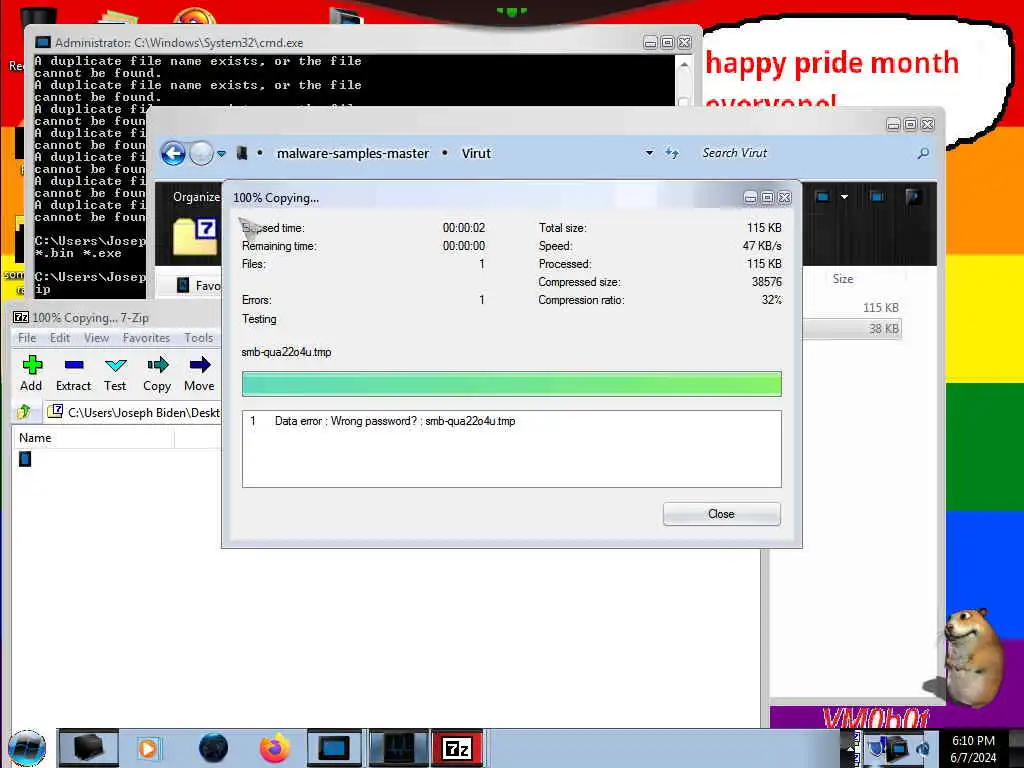Click the Close button in copy dialog

[x=722, y=514]
